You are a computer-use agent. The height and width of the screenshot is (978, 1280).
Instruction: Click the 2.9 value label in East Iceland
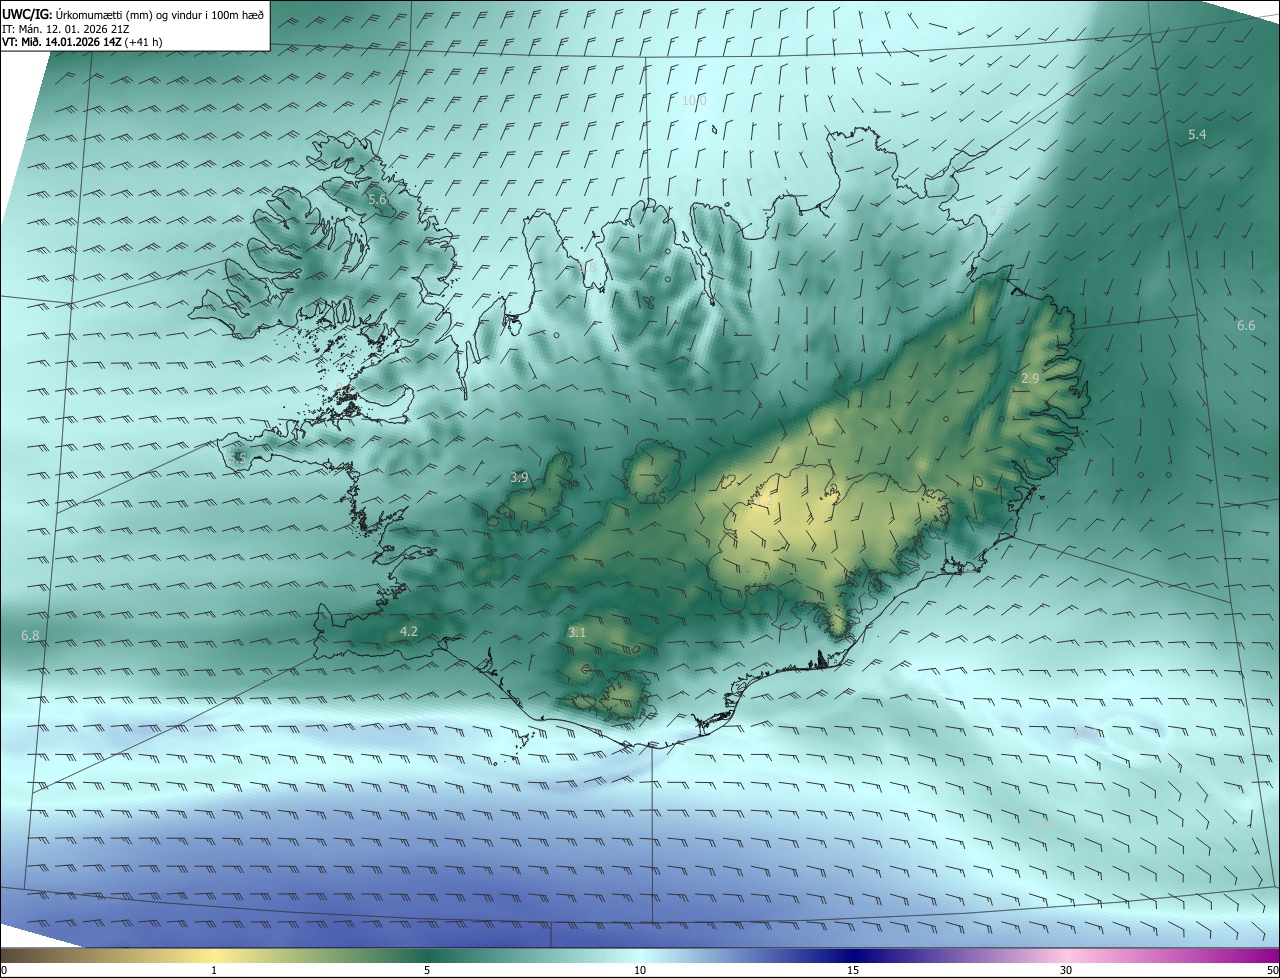(1030, 378)
